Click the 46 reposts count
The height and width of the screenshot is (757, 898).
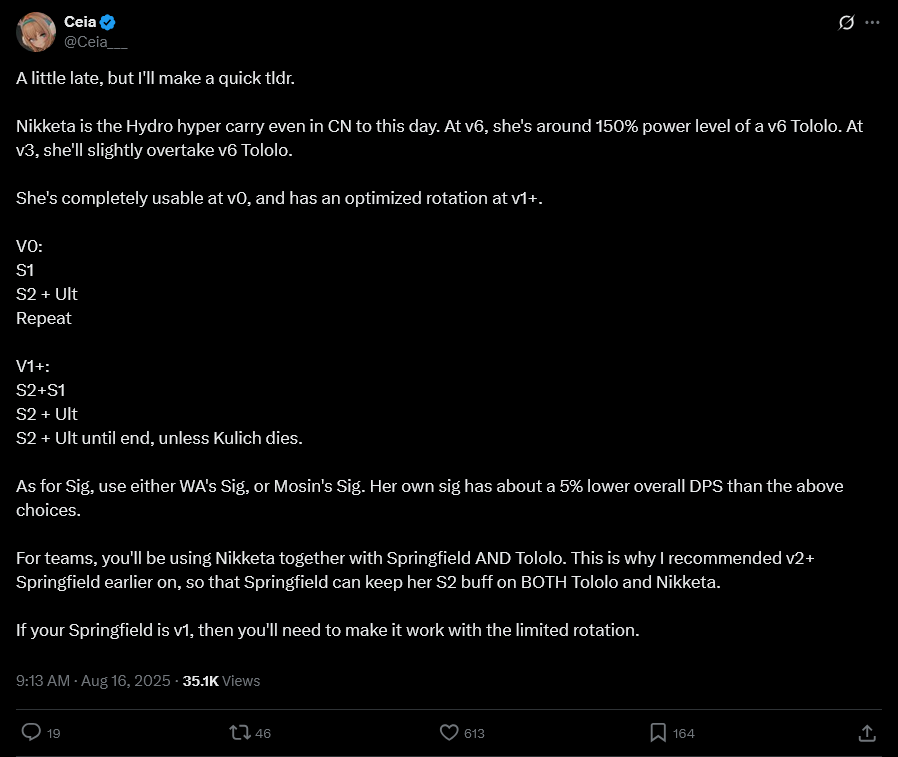tap(263, 734)
